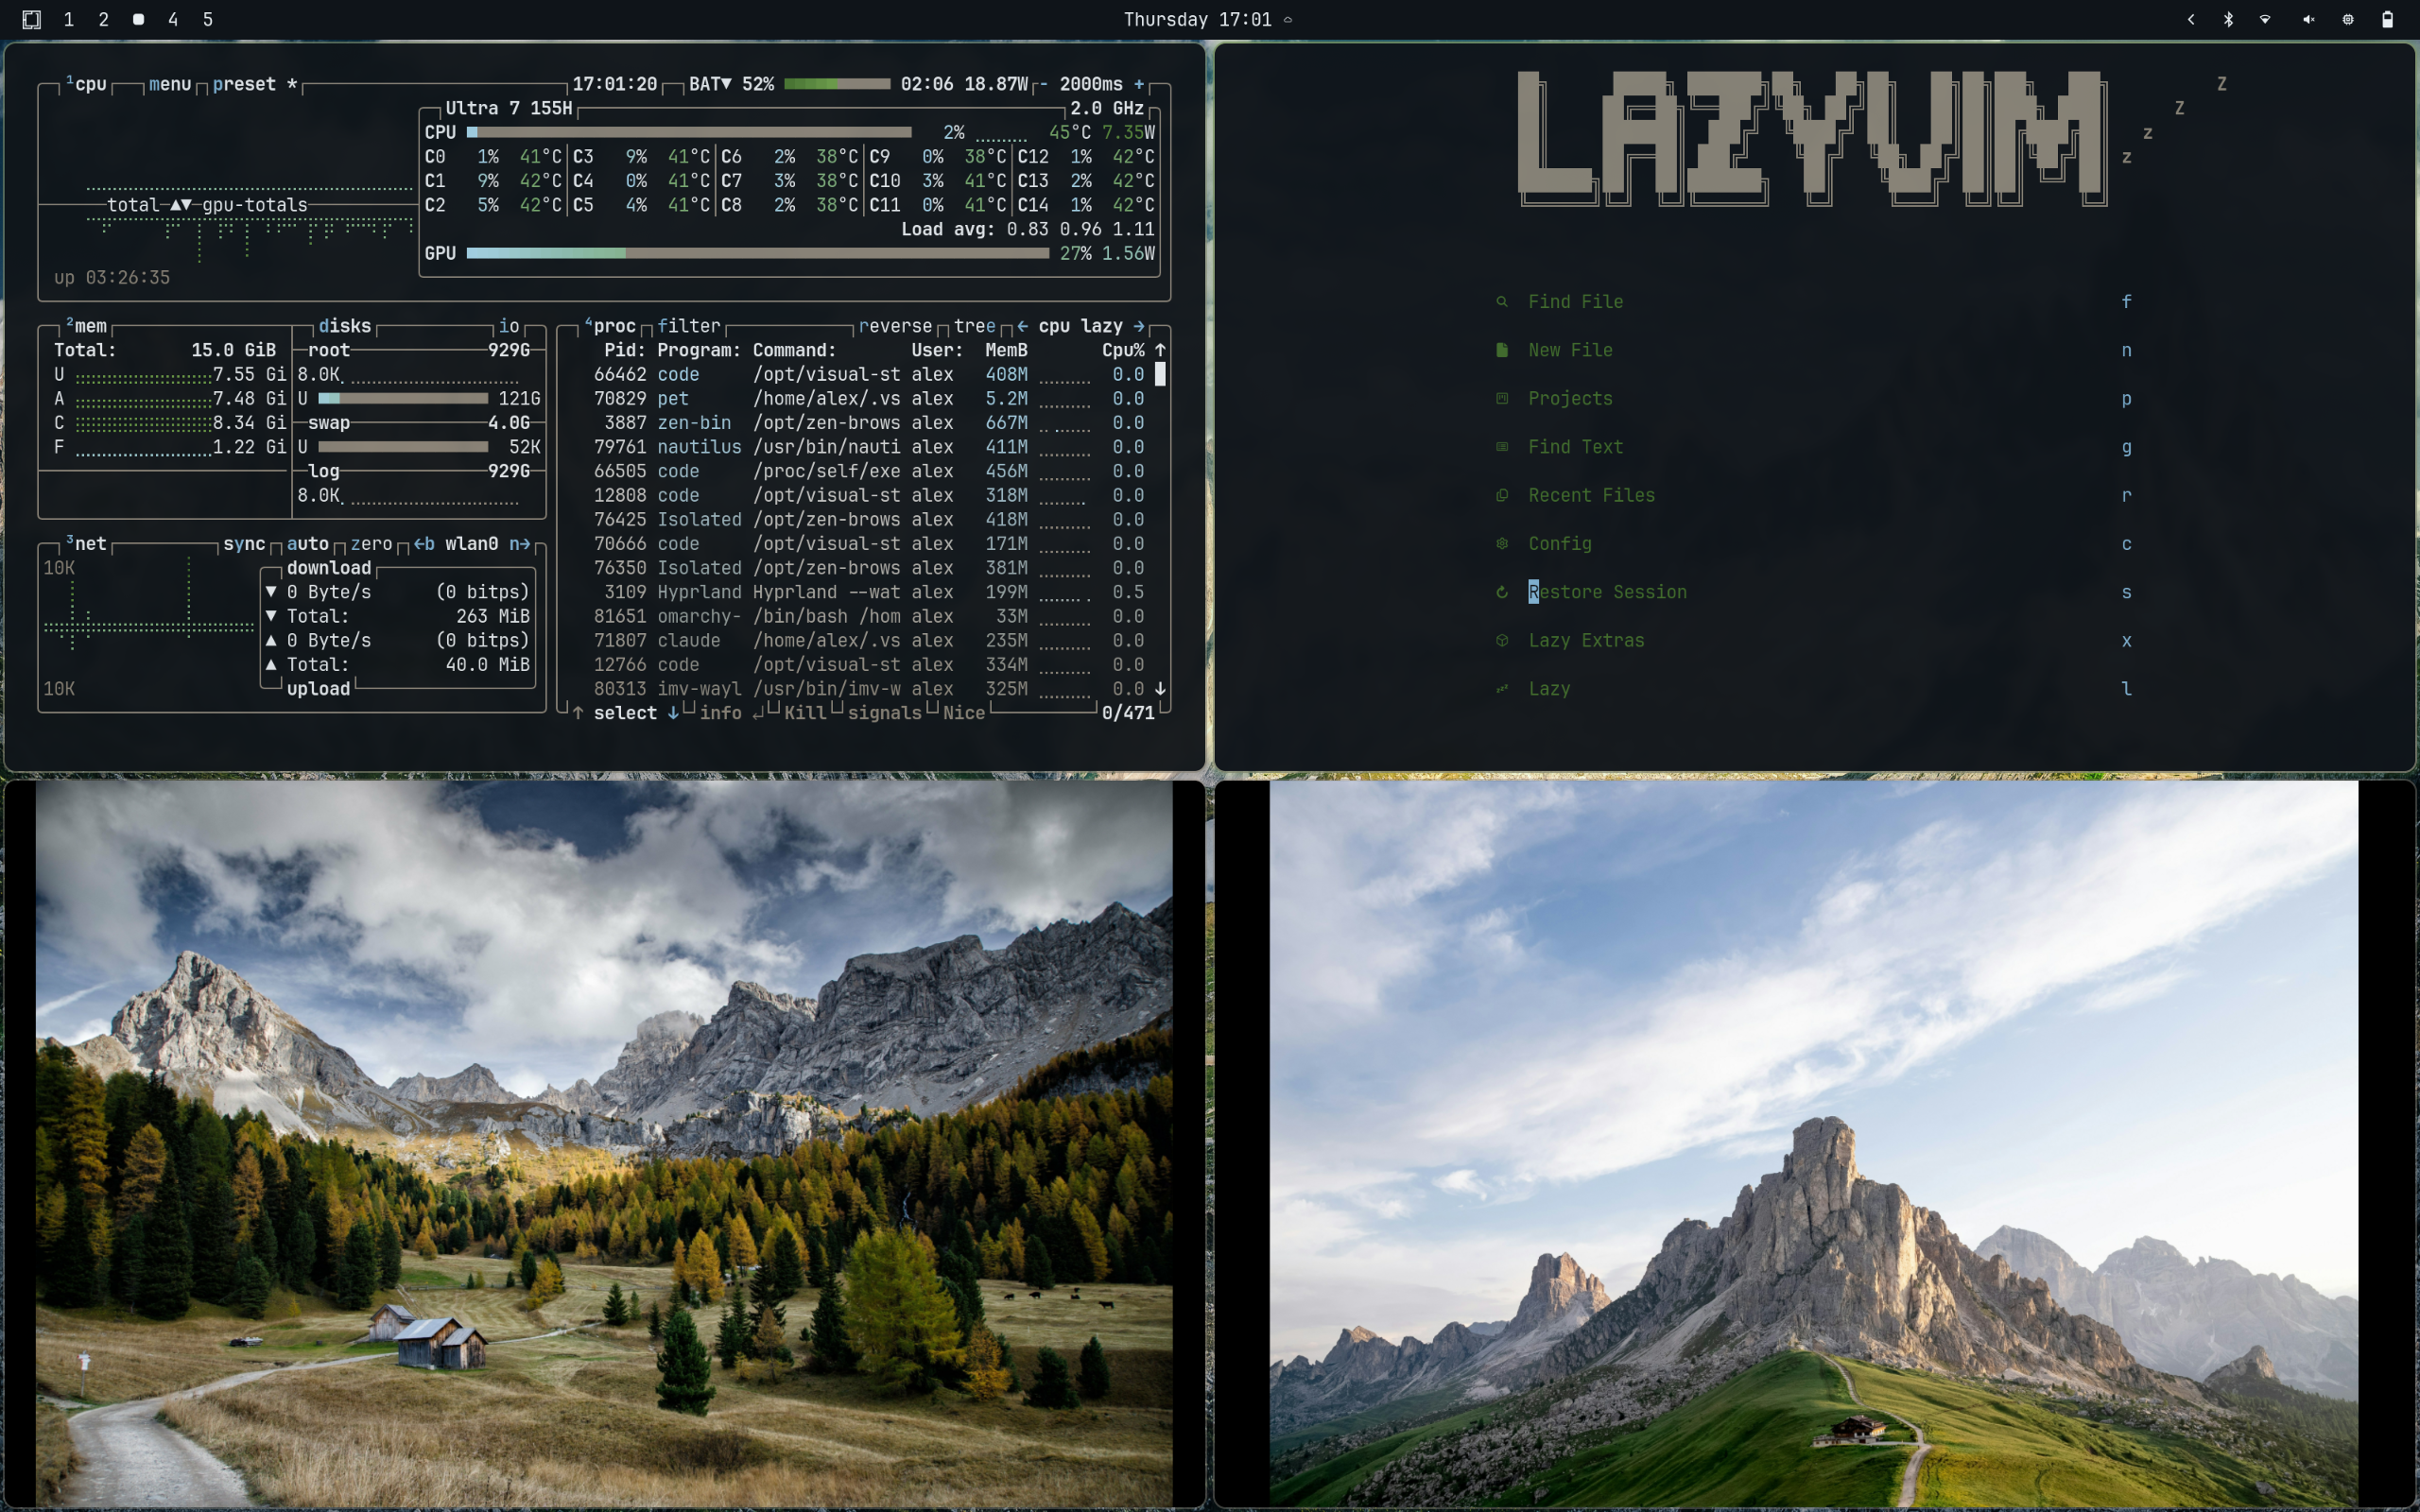Click the document icon beside New File
Screen dimensions: 2420x1512
click(x=1501, y=350)
